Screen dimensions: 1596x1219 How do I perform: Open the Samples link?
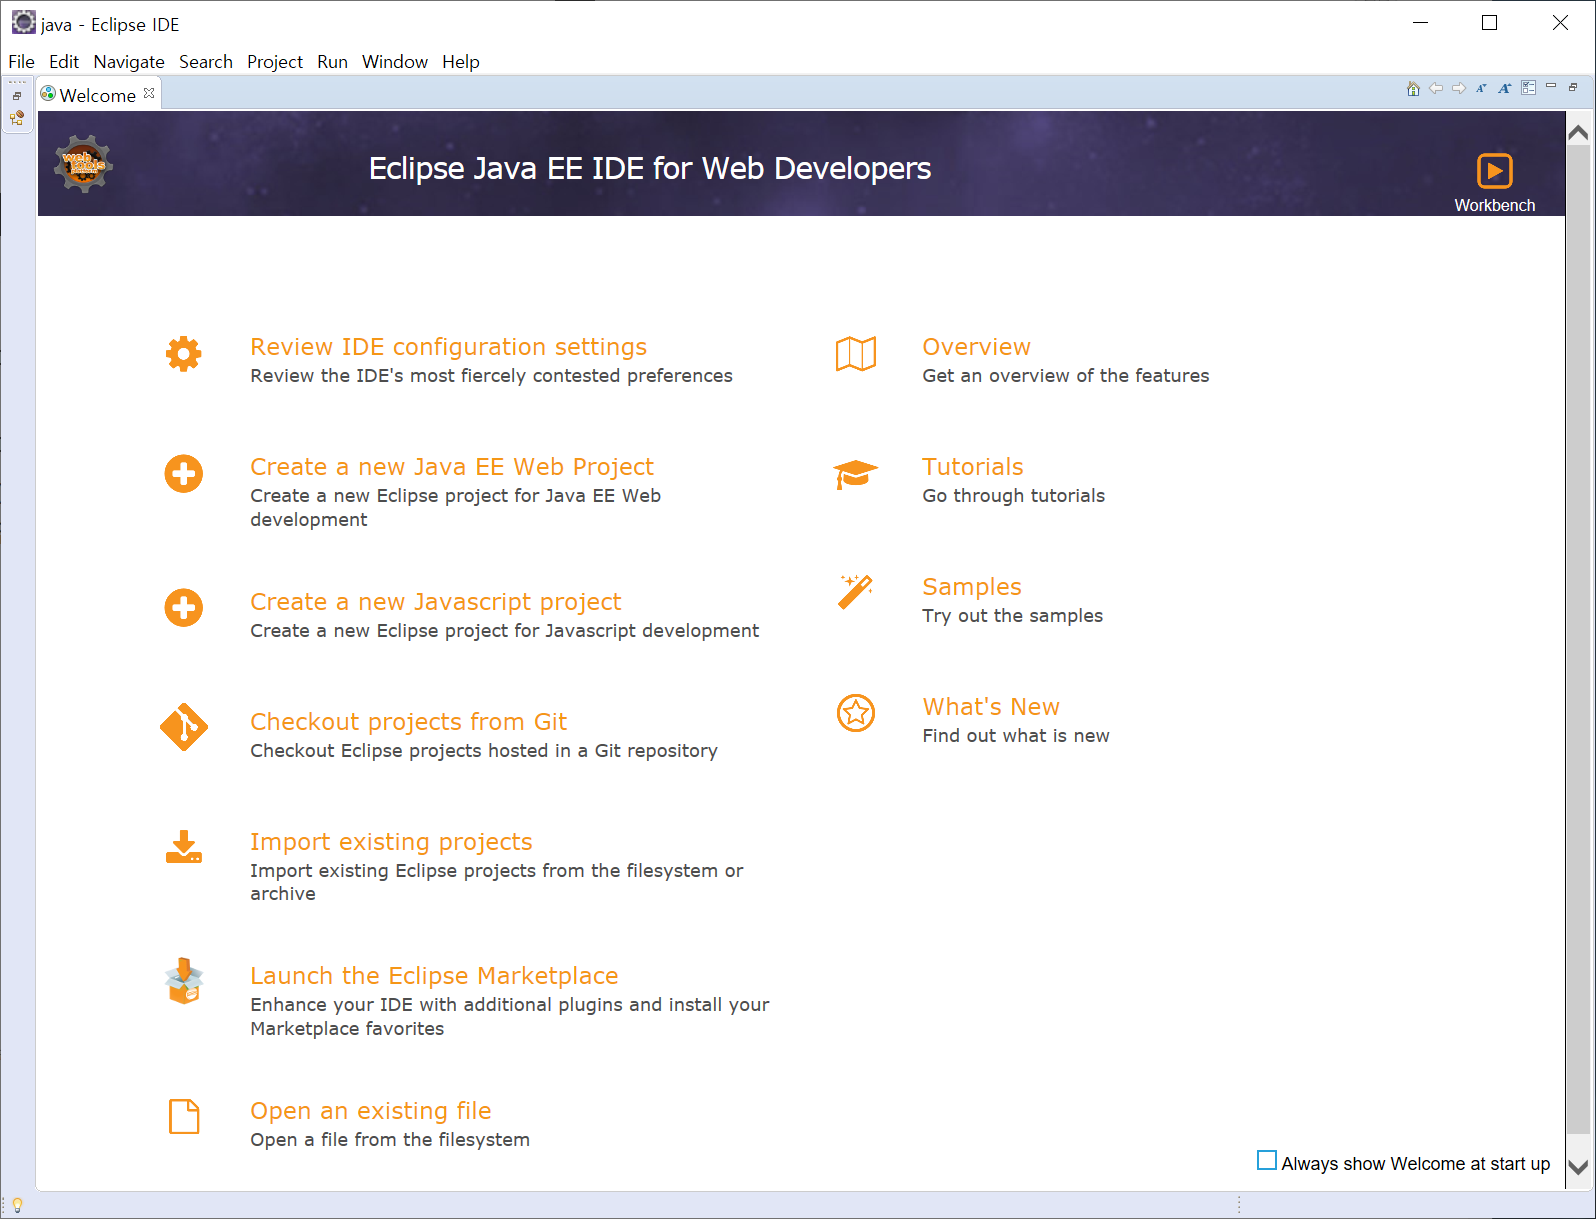coord(972,587)
